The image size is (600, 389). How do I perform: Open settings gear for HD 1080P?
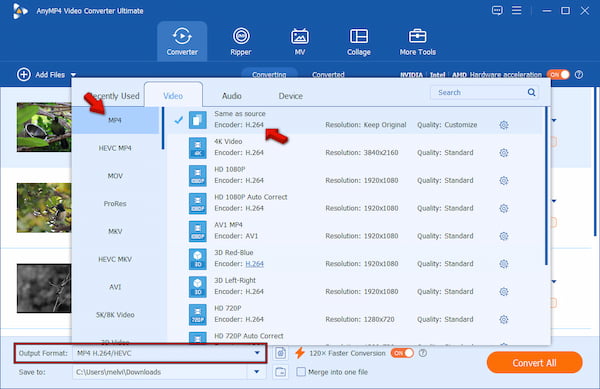504,181
